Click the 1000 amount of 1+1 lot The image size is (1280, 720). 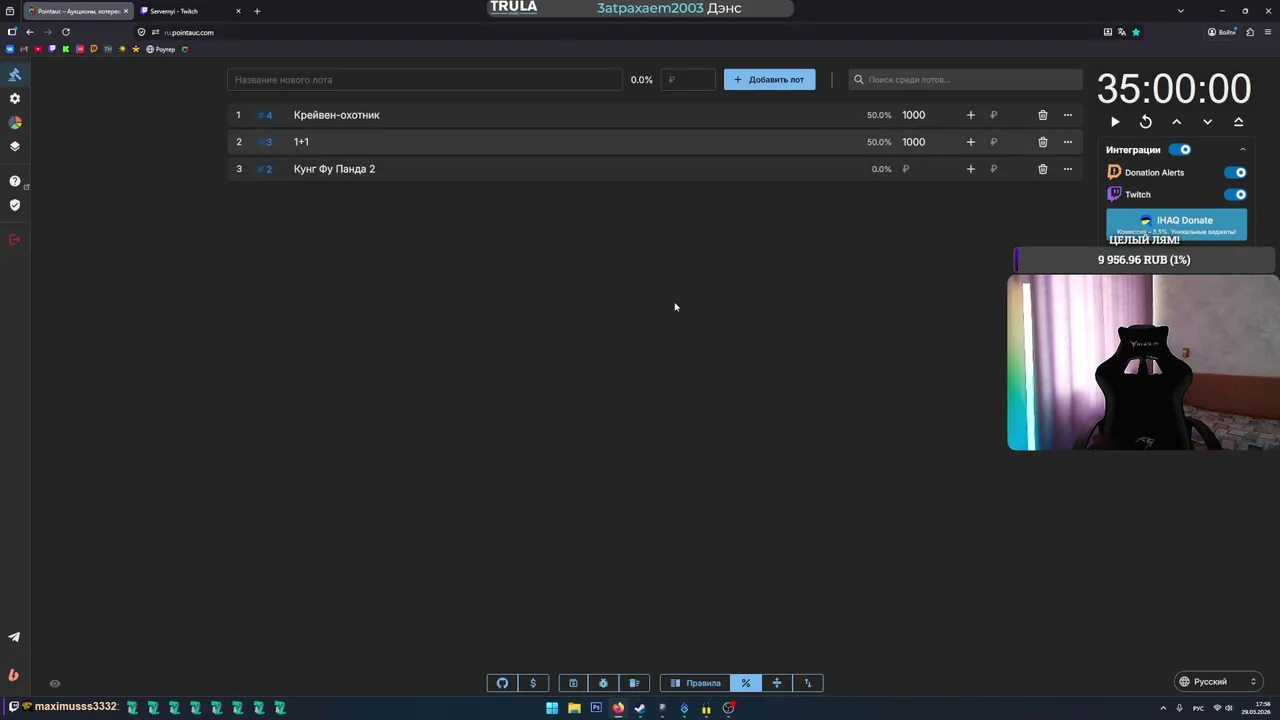[x=914, y=142]
